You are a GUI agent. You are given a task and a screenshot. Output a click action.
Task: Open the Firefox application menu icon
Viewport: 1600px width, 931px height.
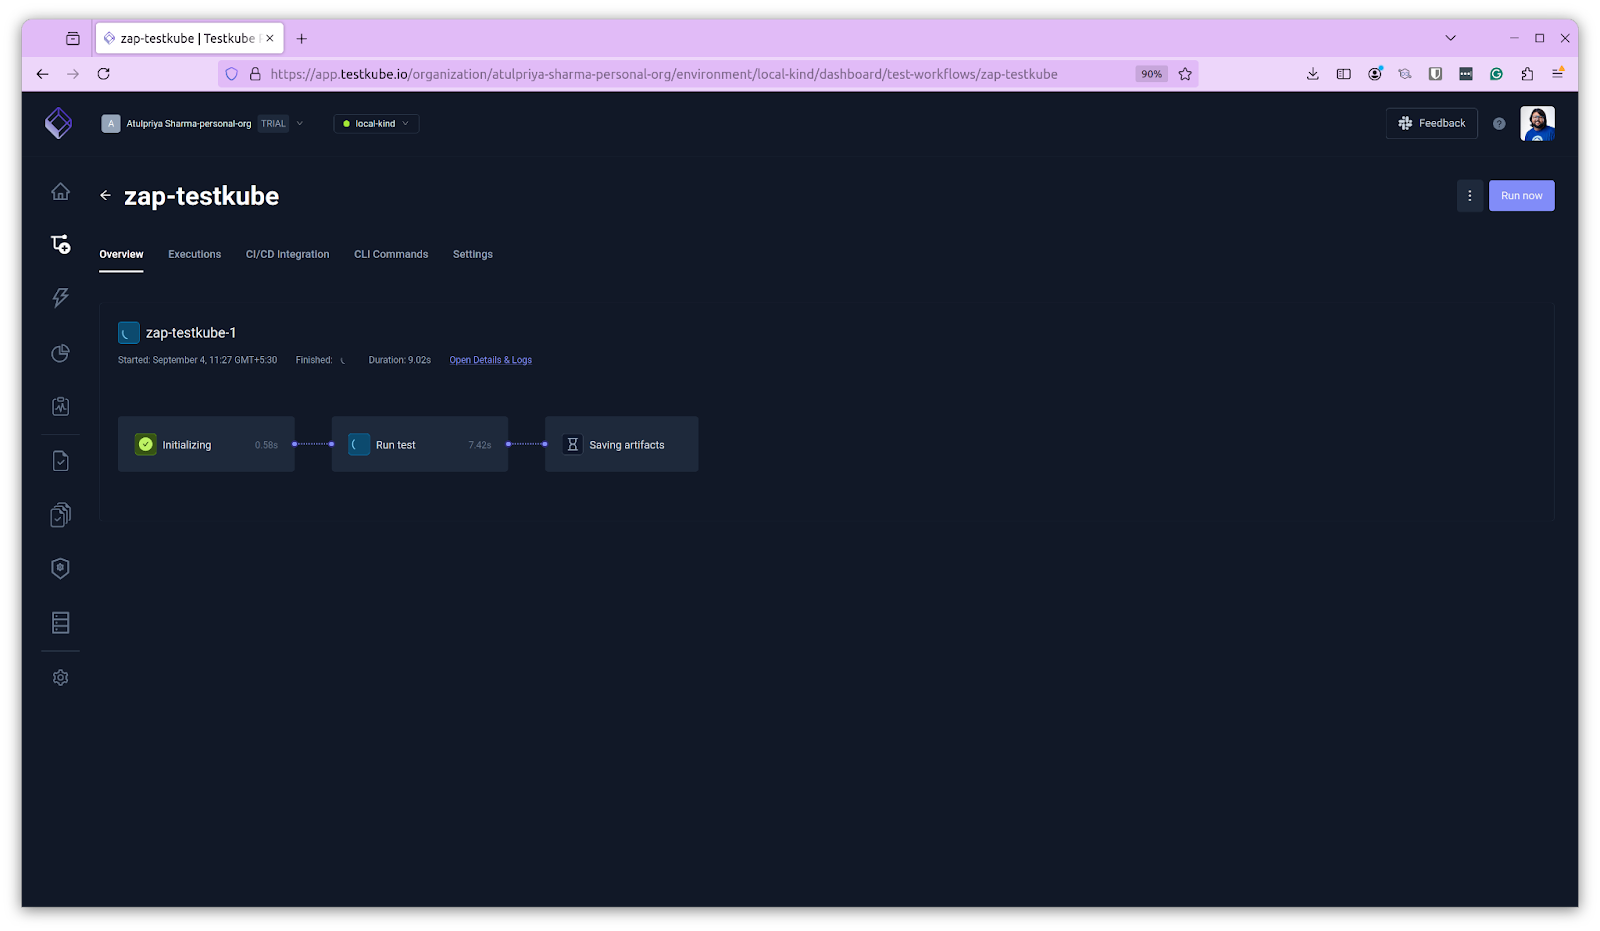pyautogui.click(x=1558, y=74)
